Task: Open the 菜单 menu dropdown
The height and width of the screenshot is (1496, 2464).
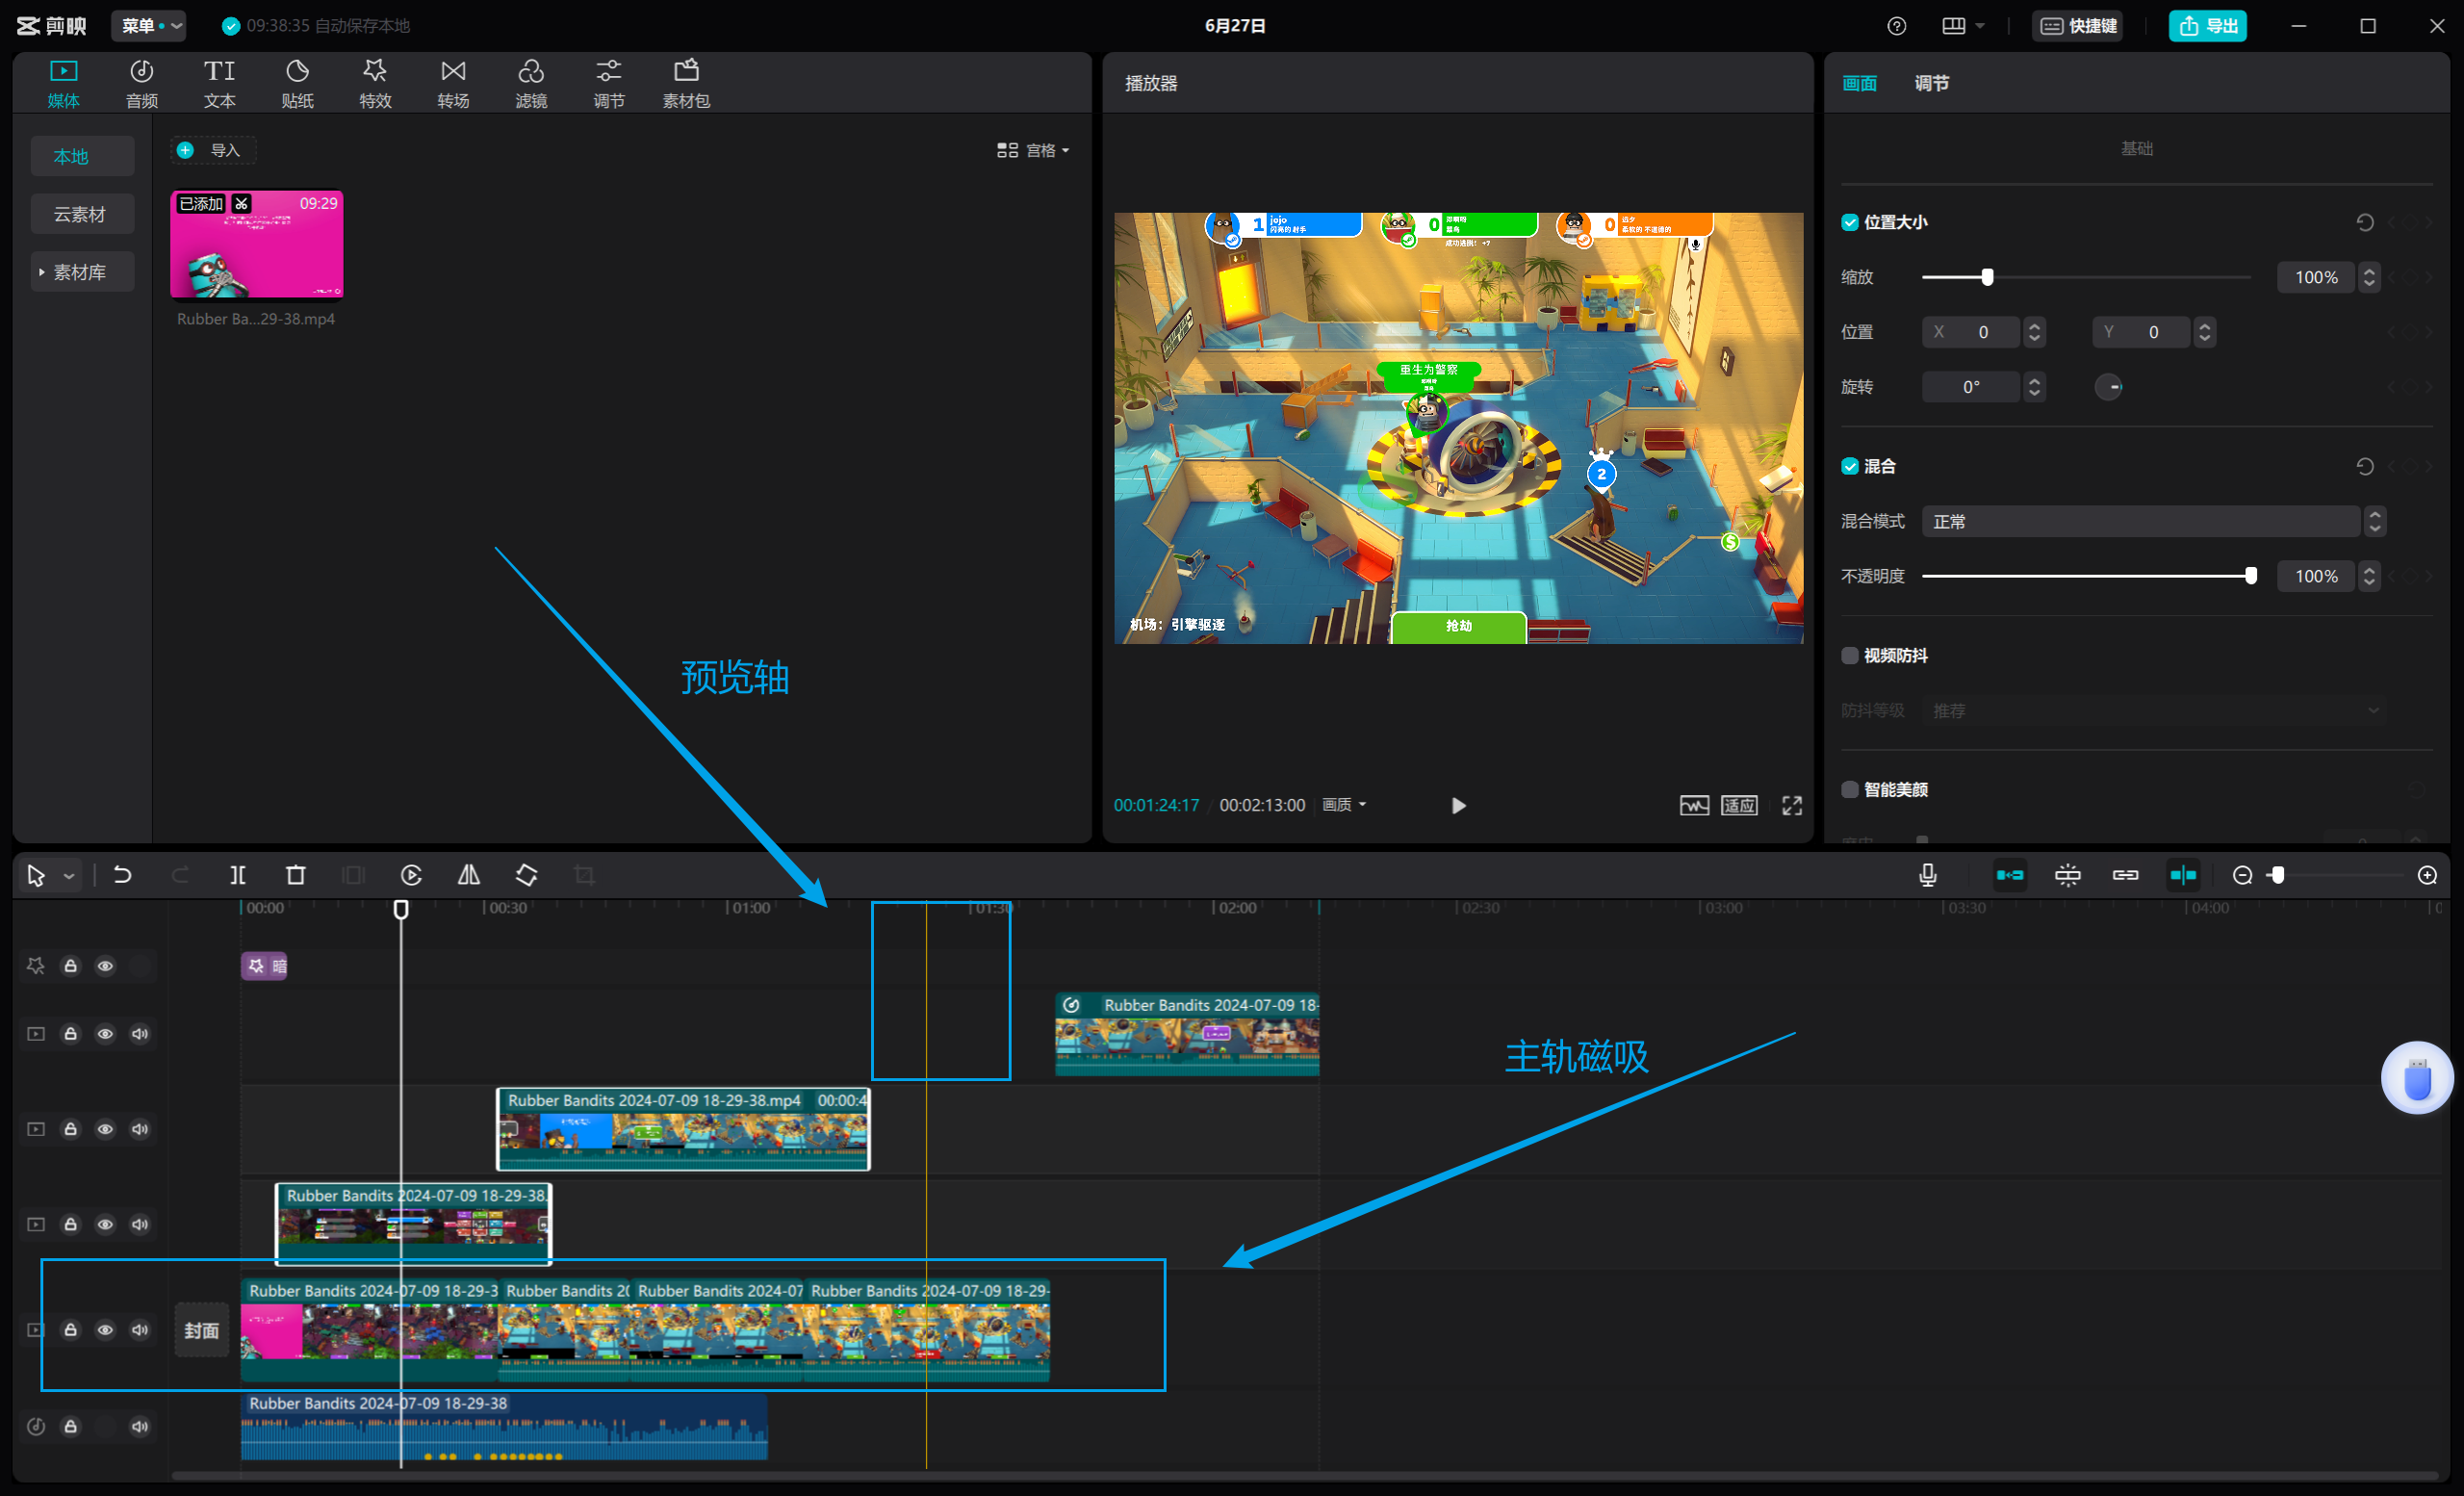Action: click(x=149, y=26)
